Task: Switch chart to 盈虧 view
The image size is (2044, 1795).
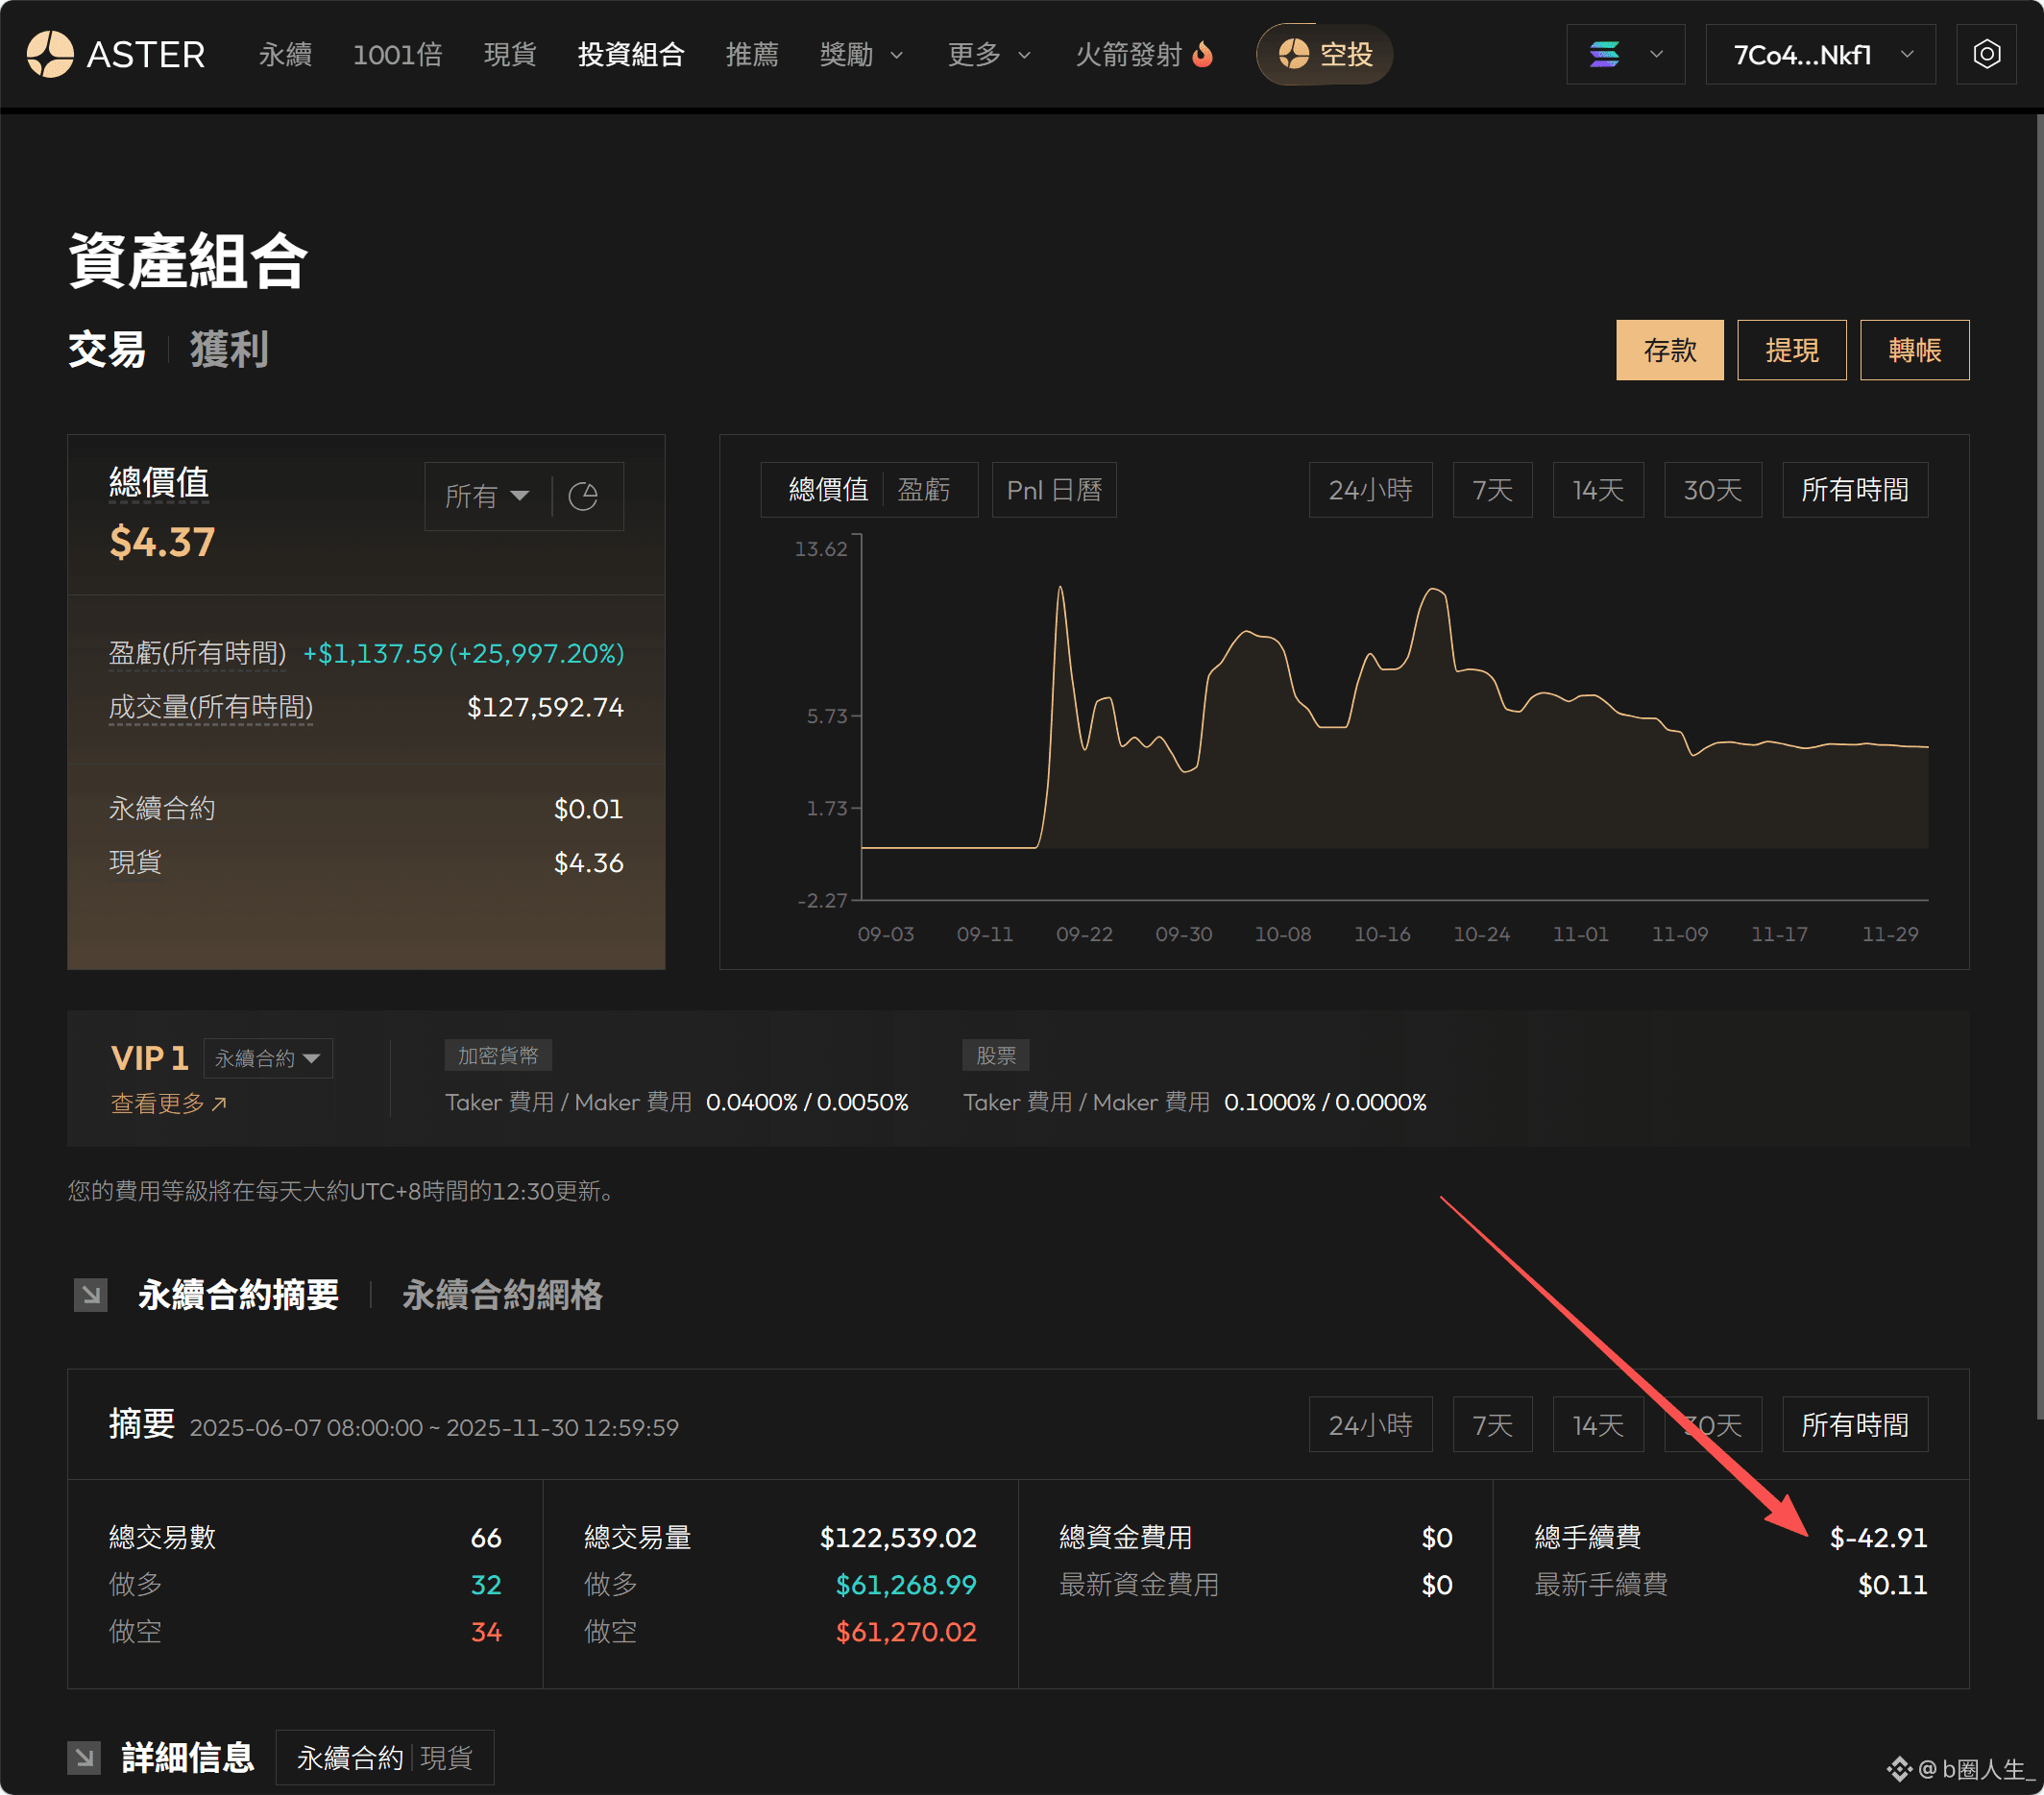Action: [x=923, y=490]
